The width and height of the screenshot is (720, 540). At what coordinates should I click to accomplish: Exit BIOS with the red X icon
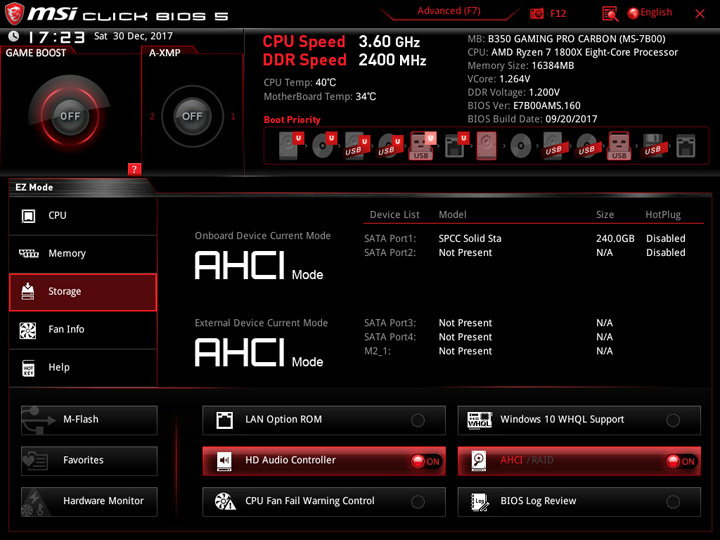point(700,14)
